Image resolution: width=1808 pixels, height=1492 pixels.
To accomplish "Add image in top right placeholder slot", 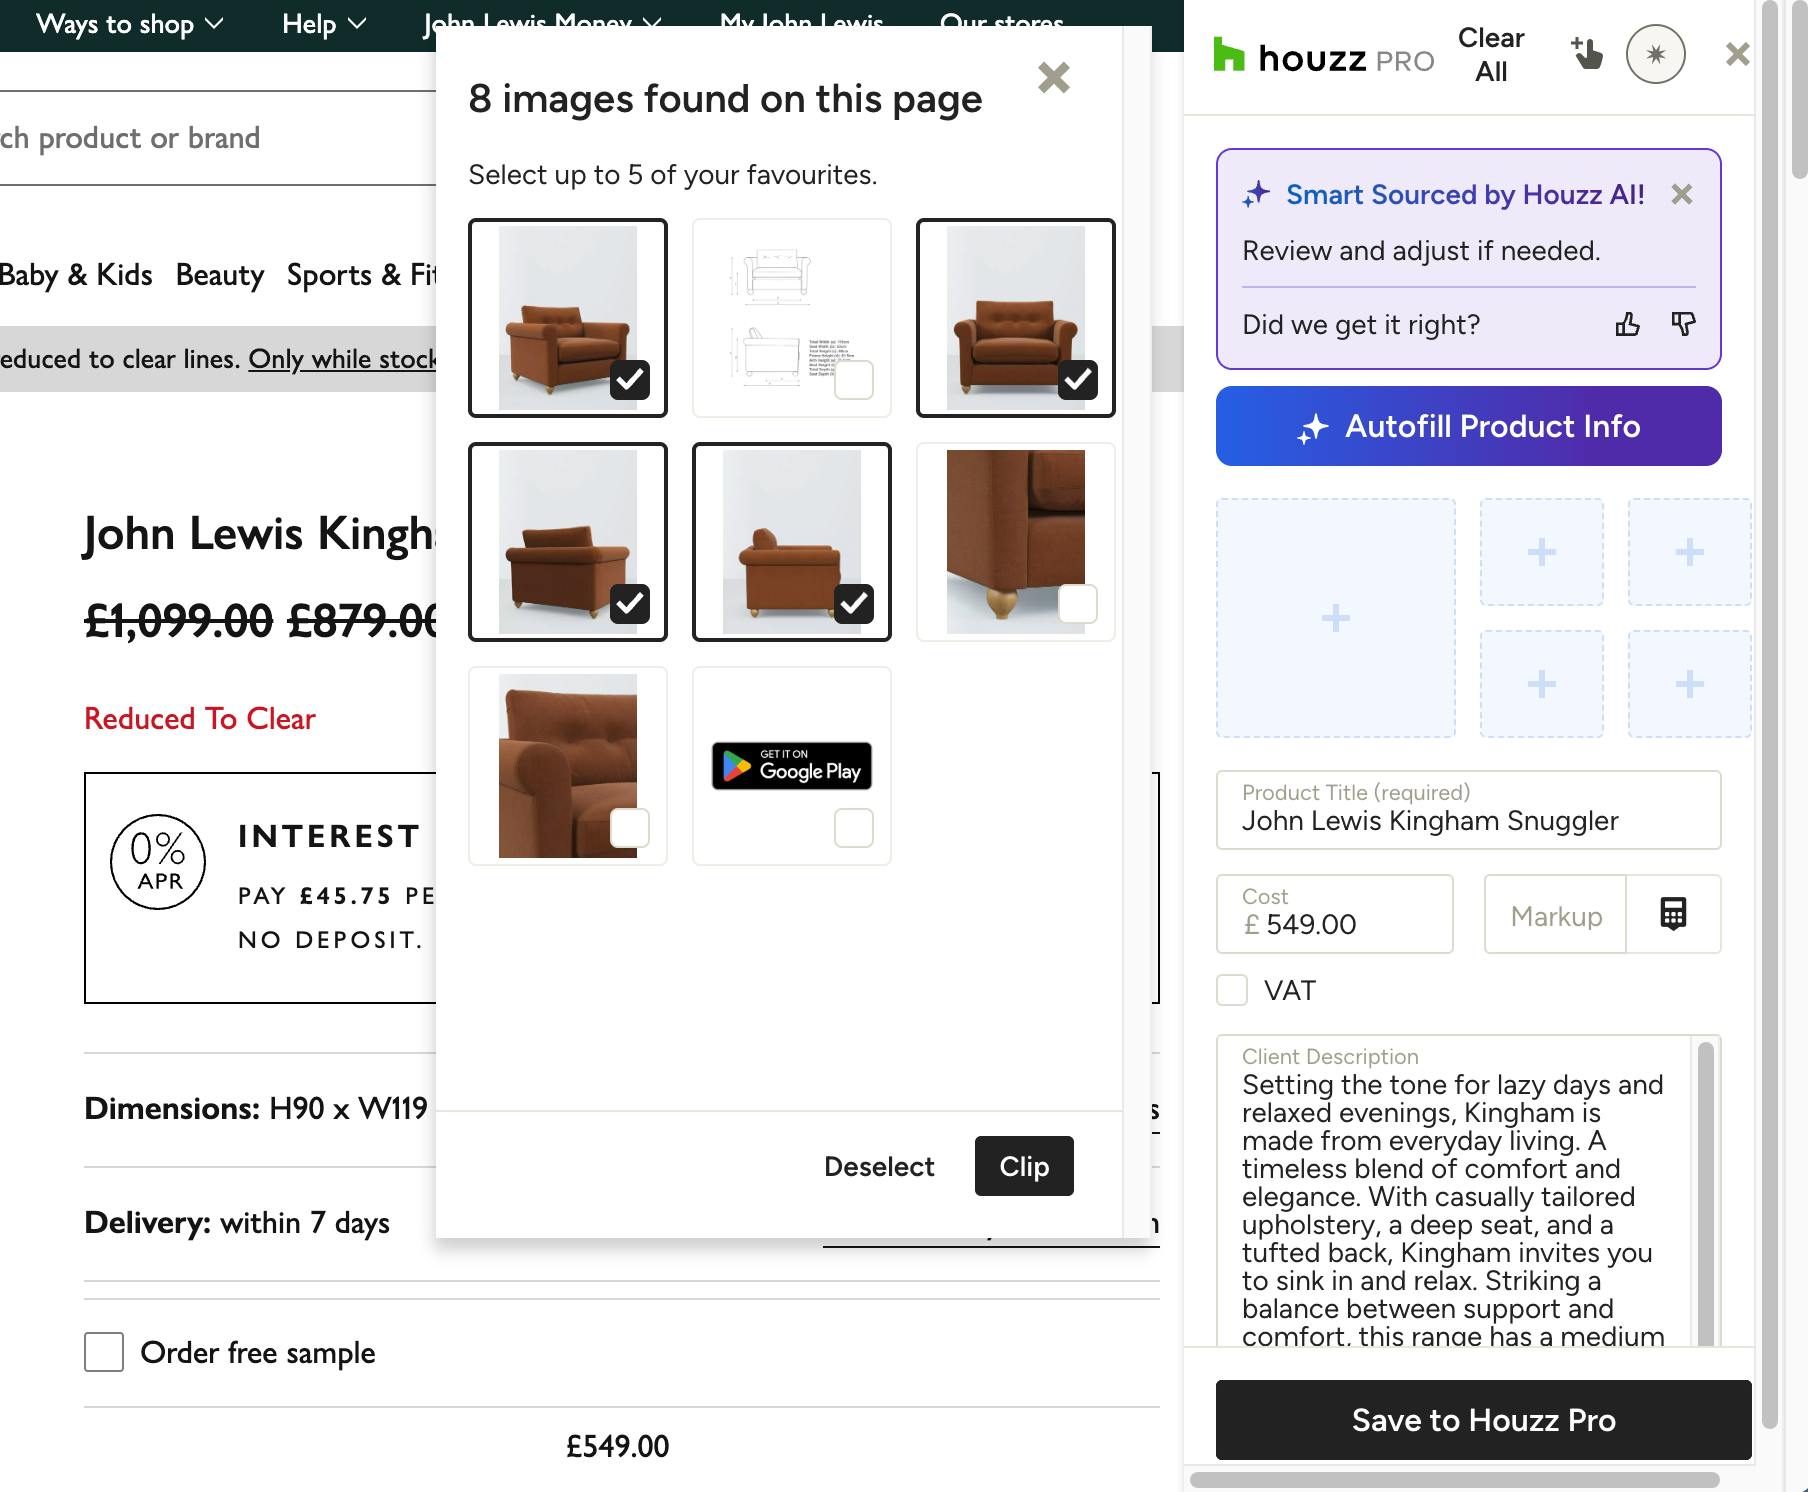I will click(x=1690, y=552).
